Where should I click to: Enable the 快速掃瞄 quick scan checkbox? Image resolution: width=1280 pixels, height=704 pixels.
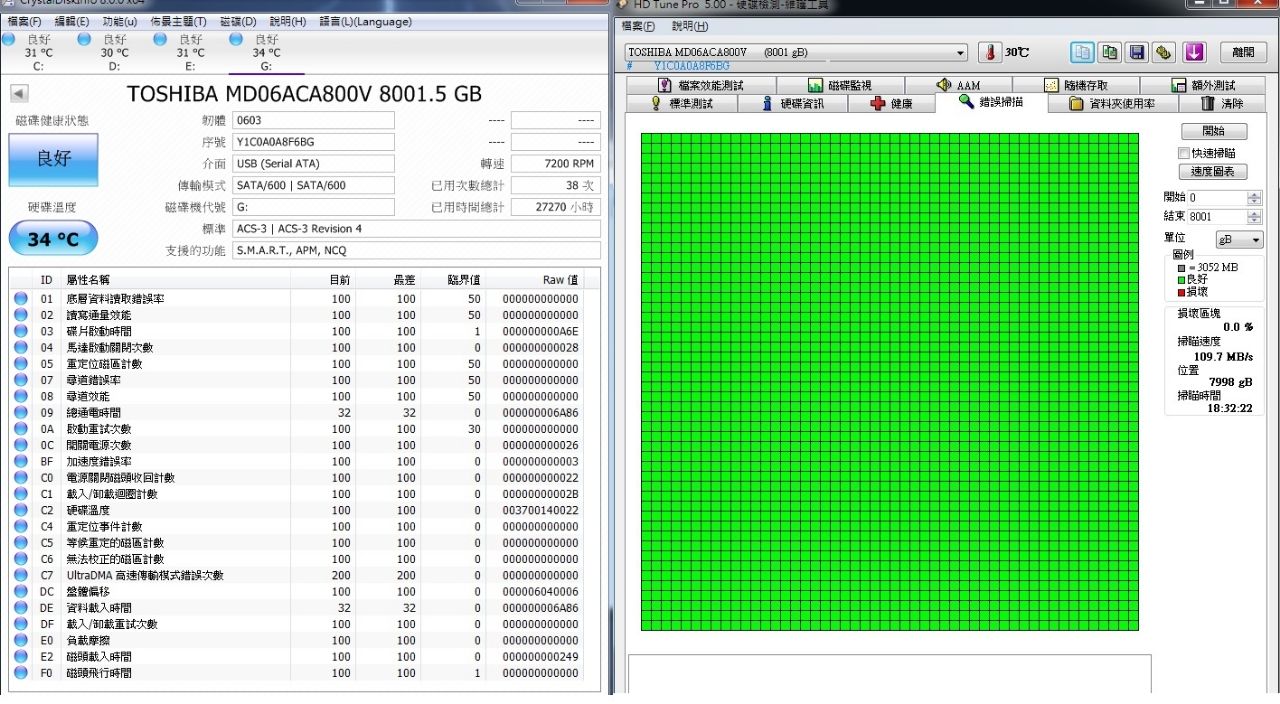[1184, 153]
